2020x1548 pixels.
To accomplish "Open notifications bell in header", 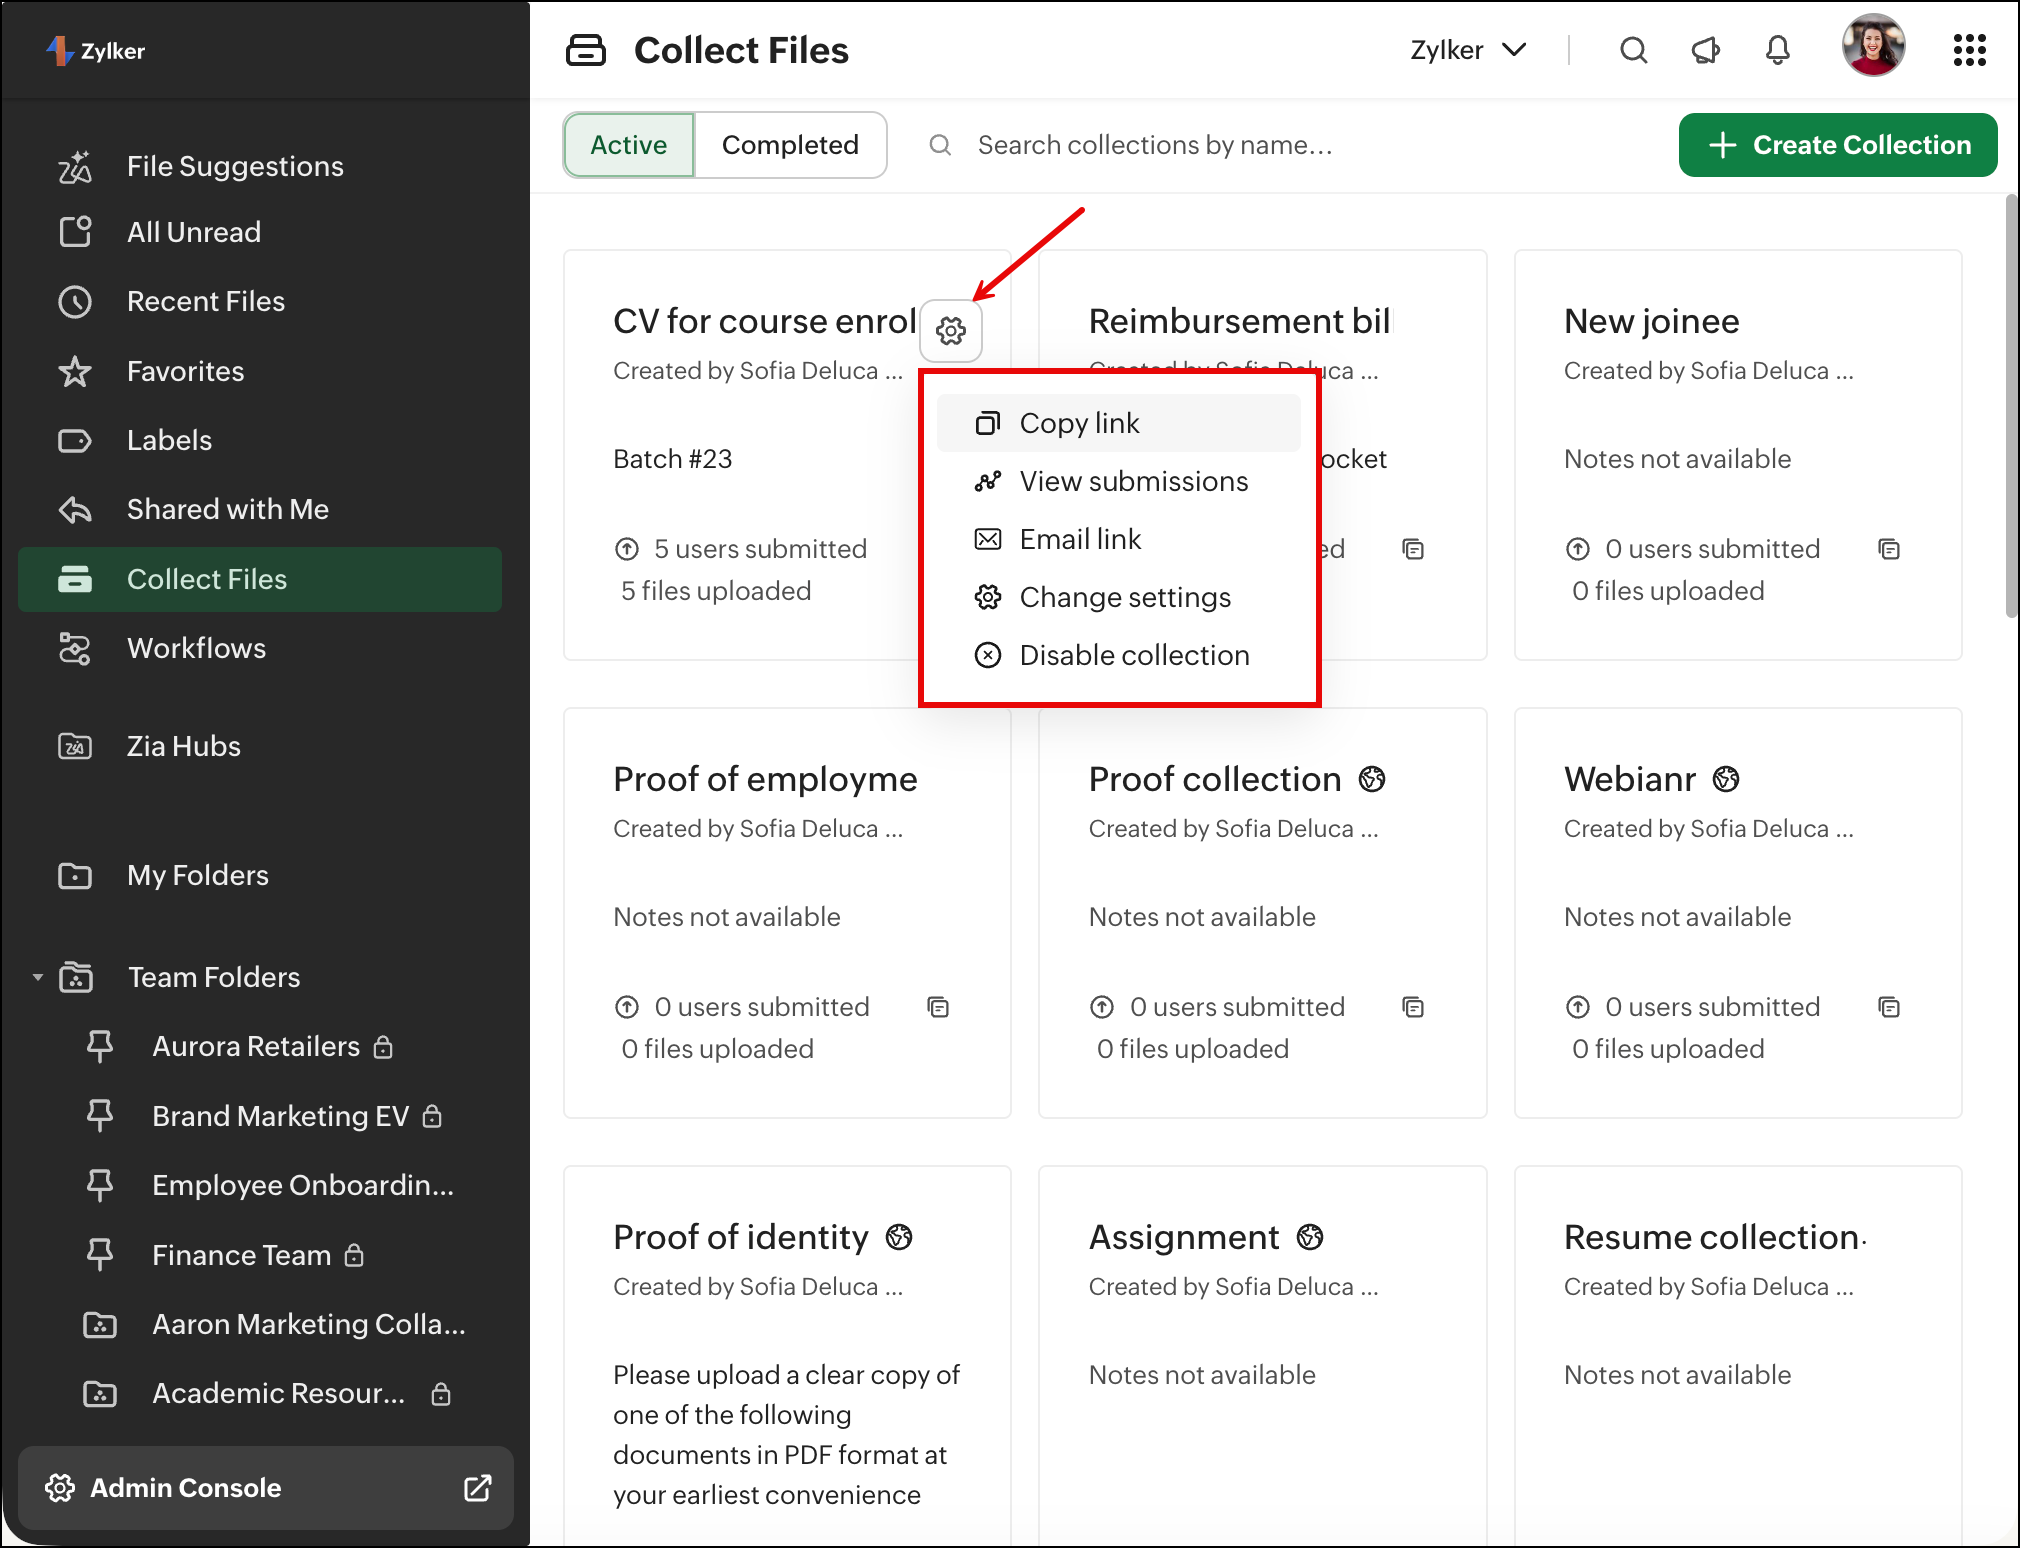I will click(x=1777, y=50).
